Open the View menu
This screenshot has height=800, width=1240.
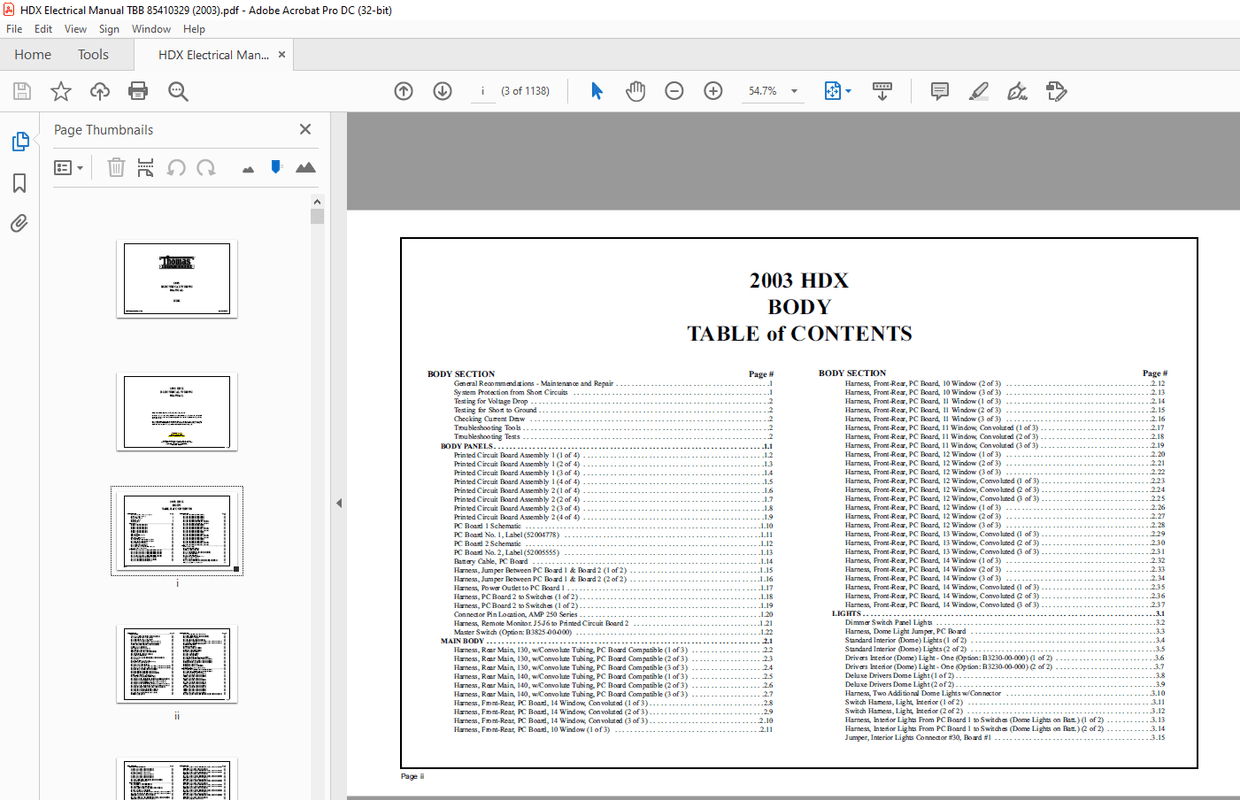[75, 29]
